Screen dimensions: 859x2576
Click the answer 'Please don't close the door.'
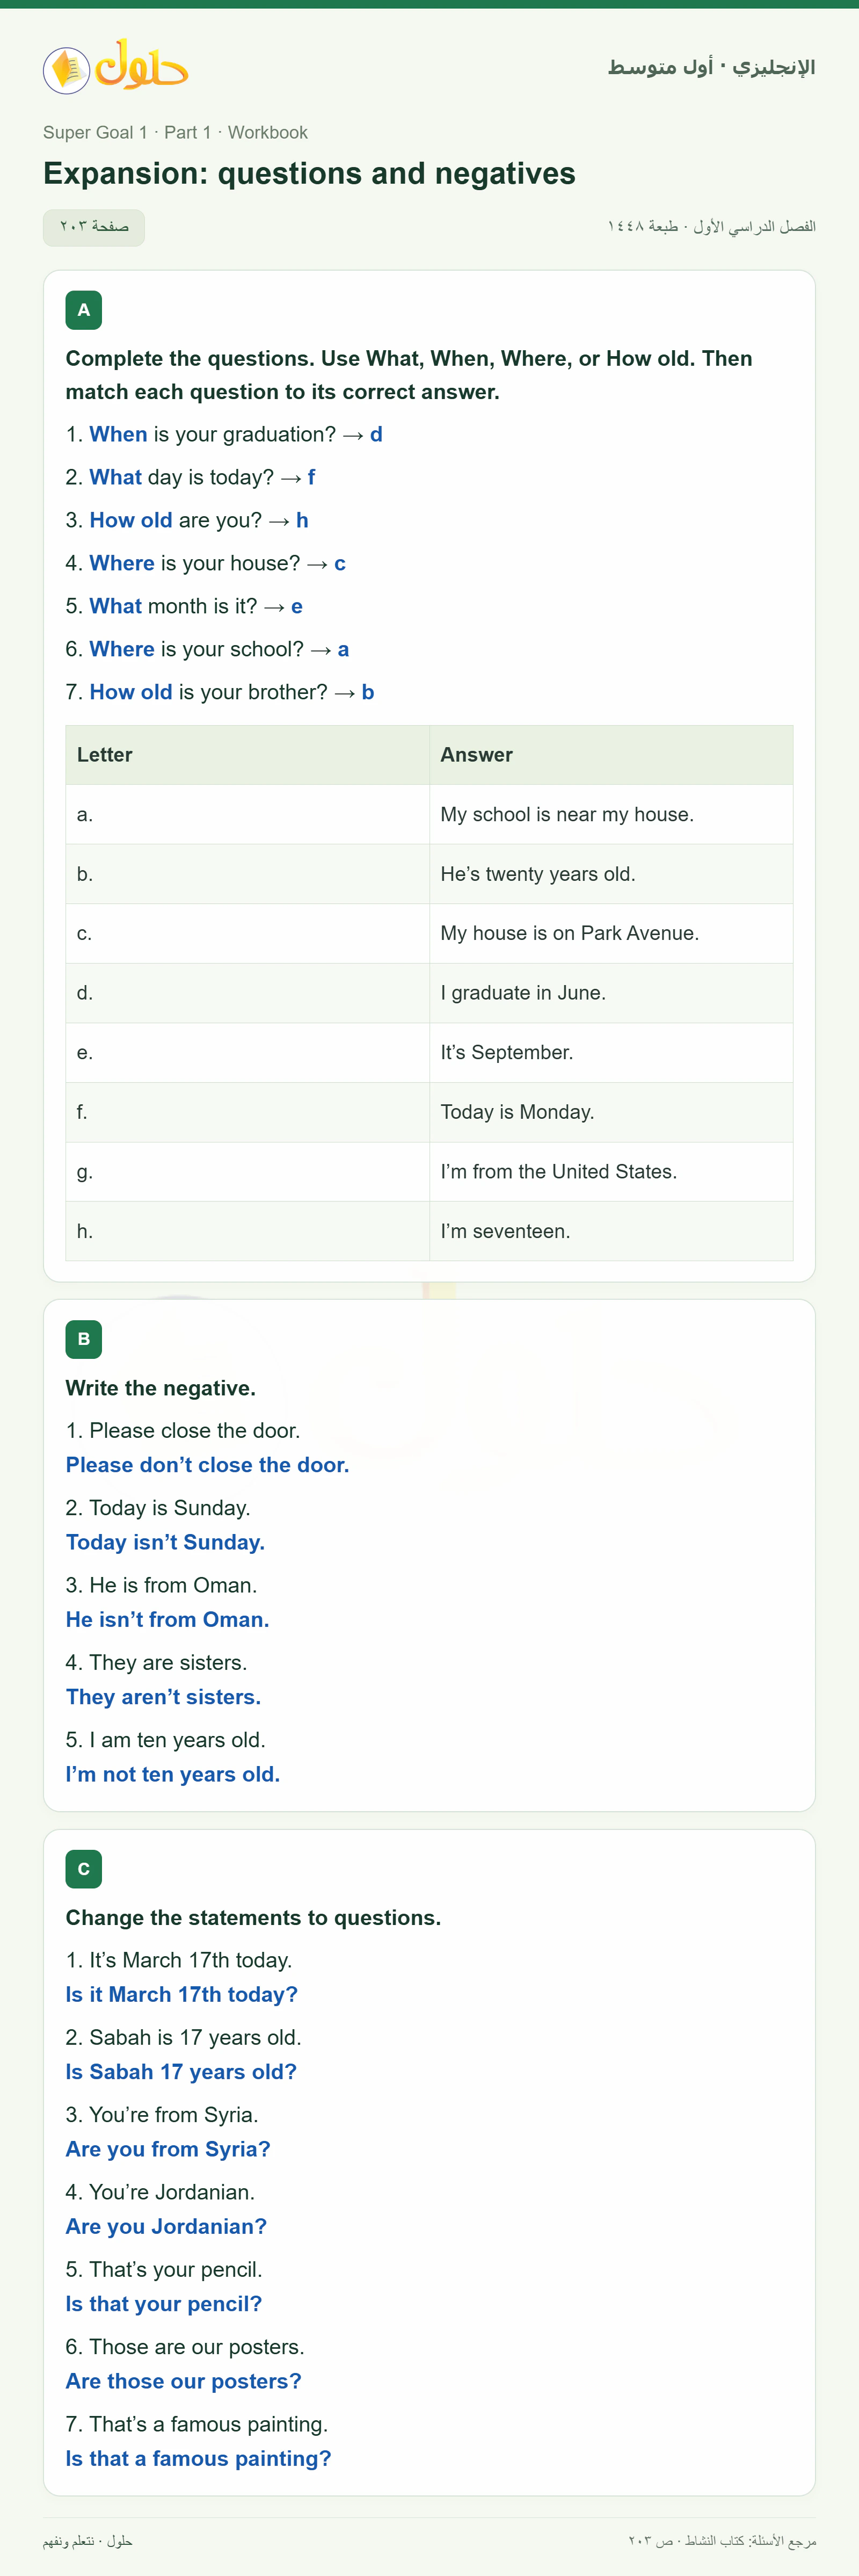tap(207, 1465)
